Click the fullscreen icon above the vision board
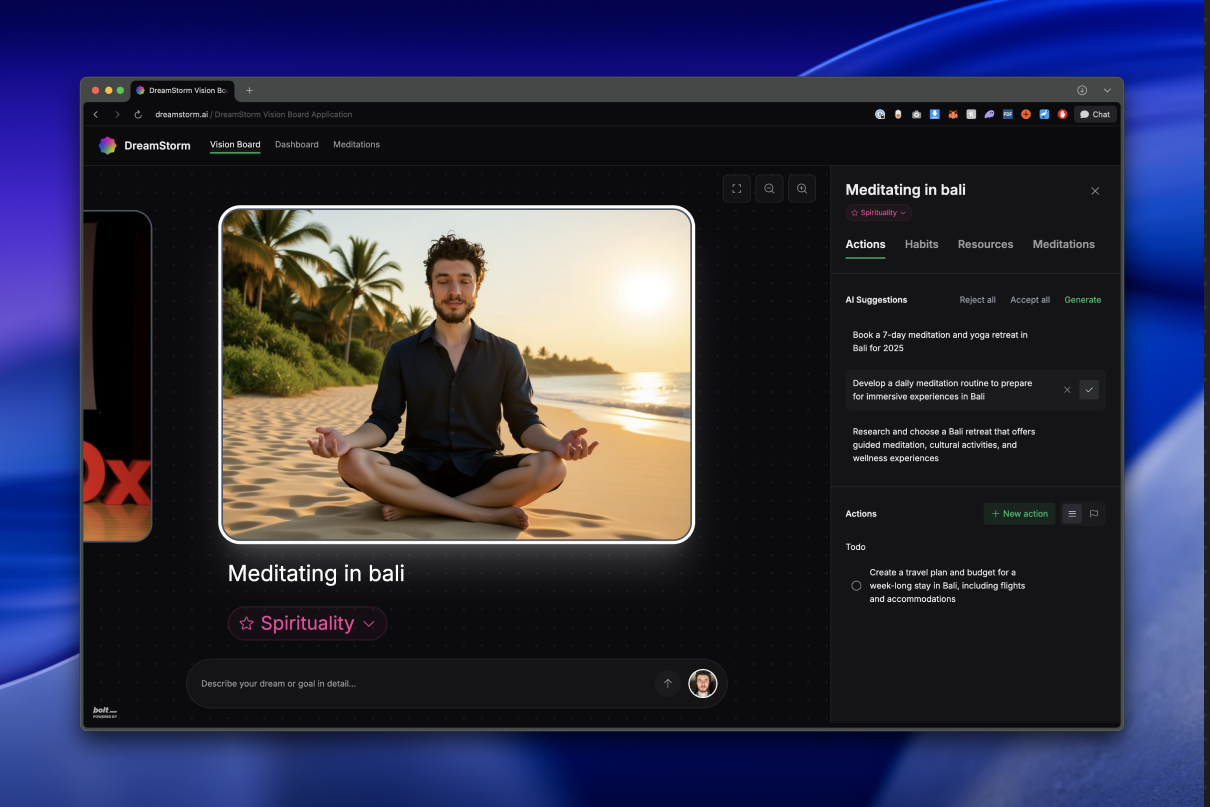Image resolution: width=1210 pixels, height=807 pixels. pos(737,188)
